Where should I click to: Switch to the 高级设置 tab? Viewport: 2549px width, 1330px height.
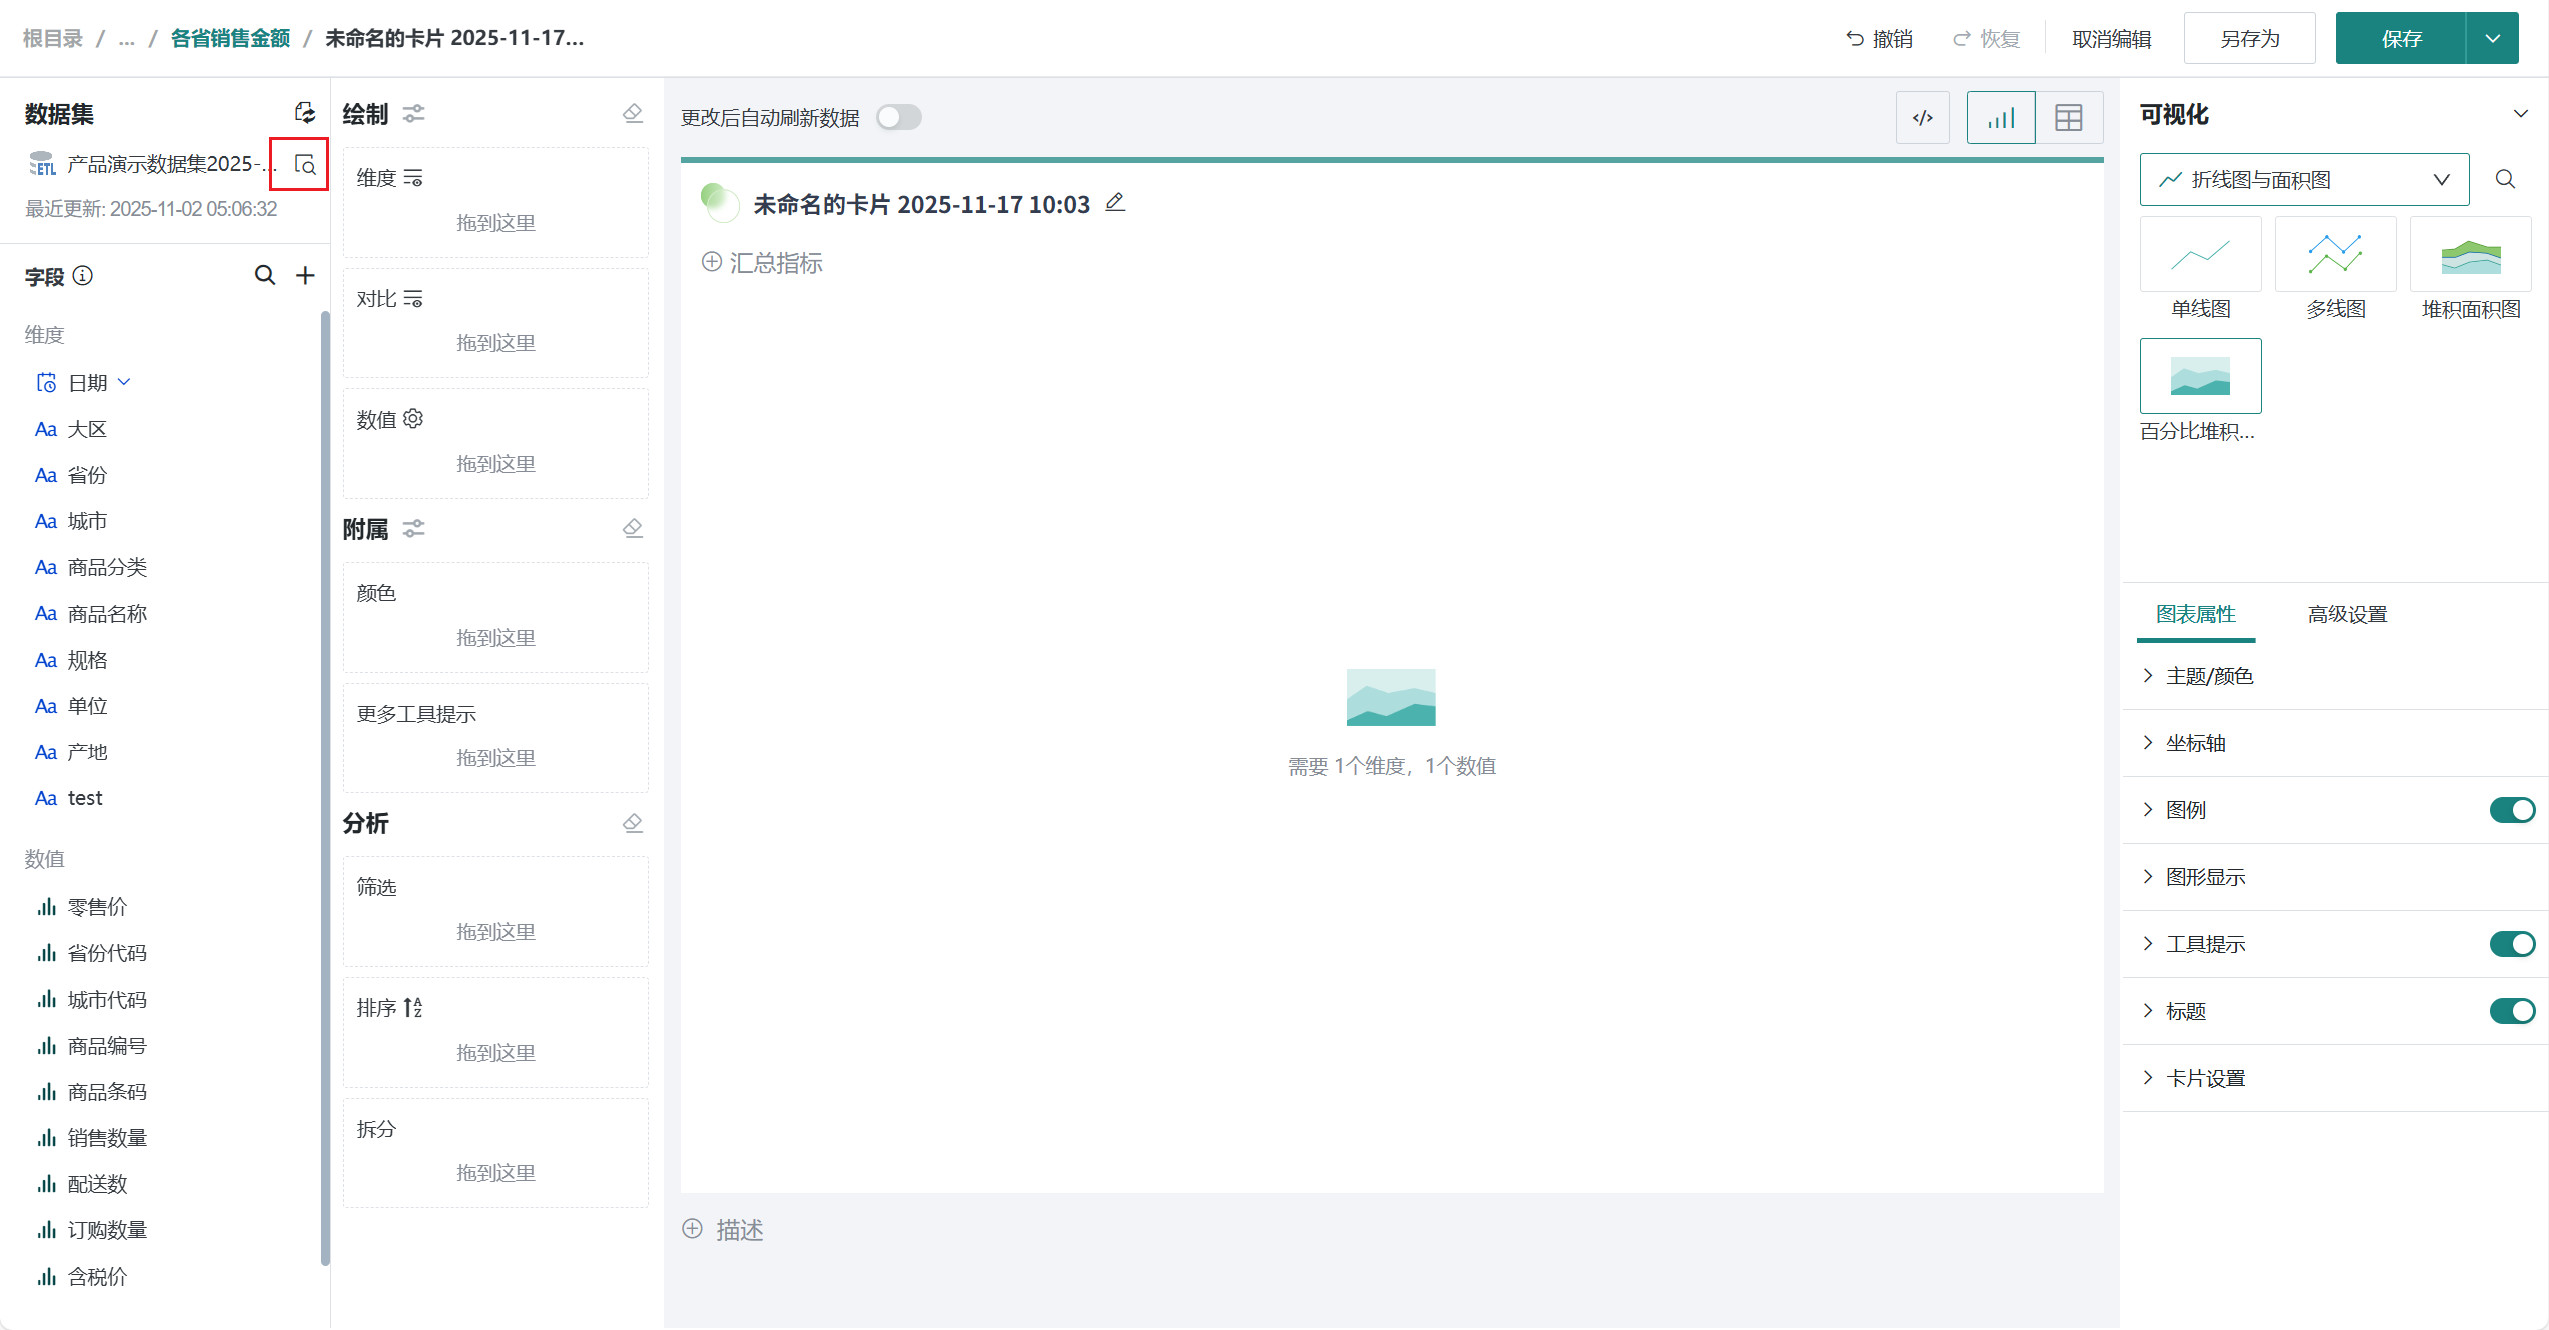[2346, 614]
